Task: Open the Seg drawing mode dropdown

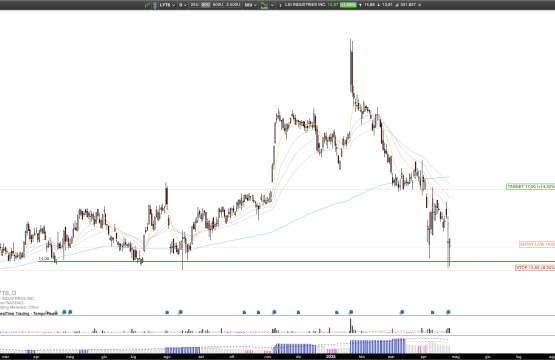Action: (250, 5)
